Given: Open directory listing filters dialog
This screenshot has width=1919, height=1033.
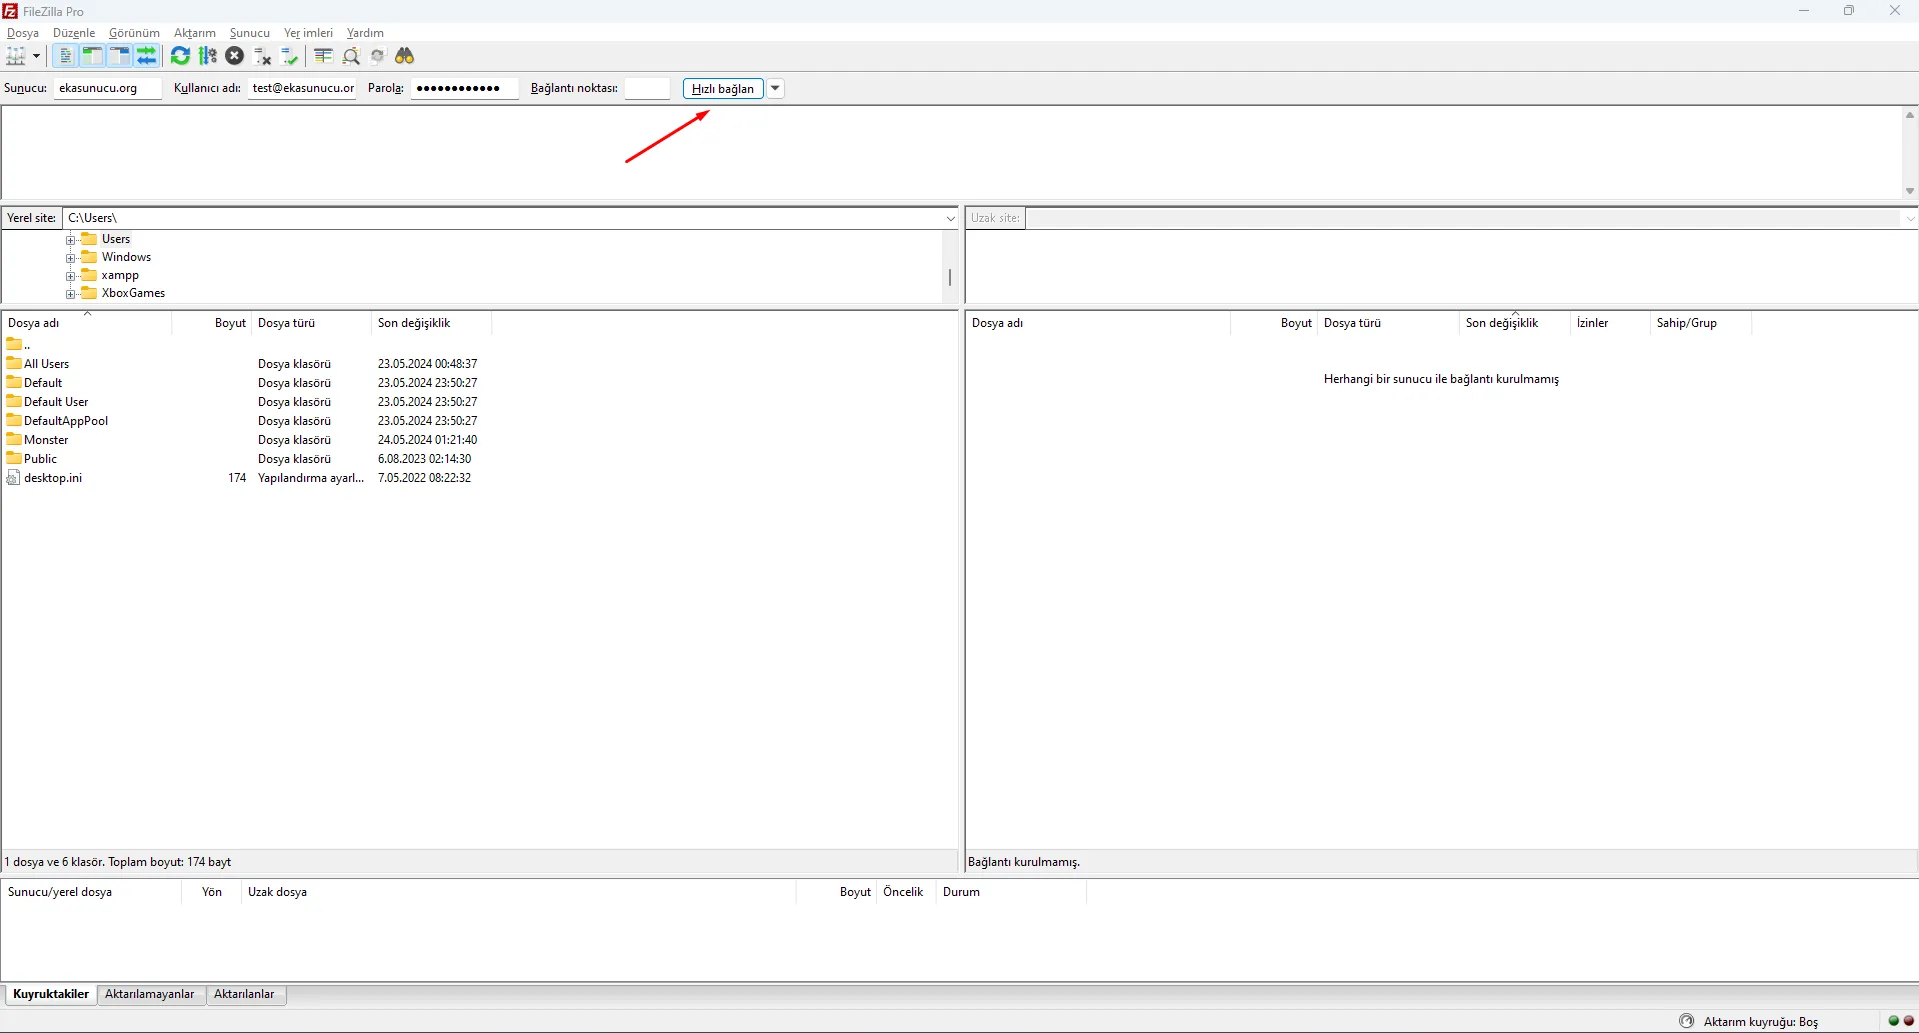Looking at the screenshot, I should [323, 56].
